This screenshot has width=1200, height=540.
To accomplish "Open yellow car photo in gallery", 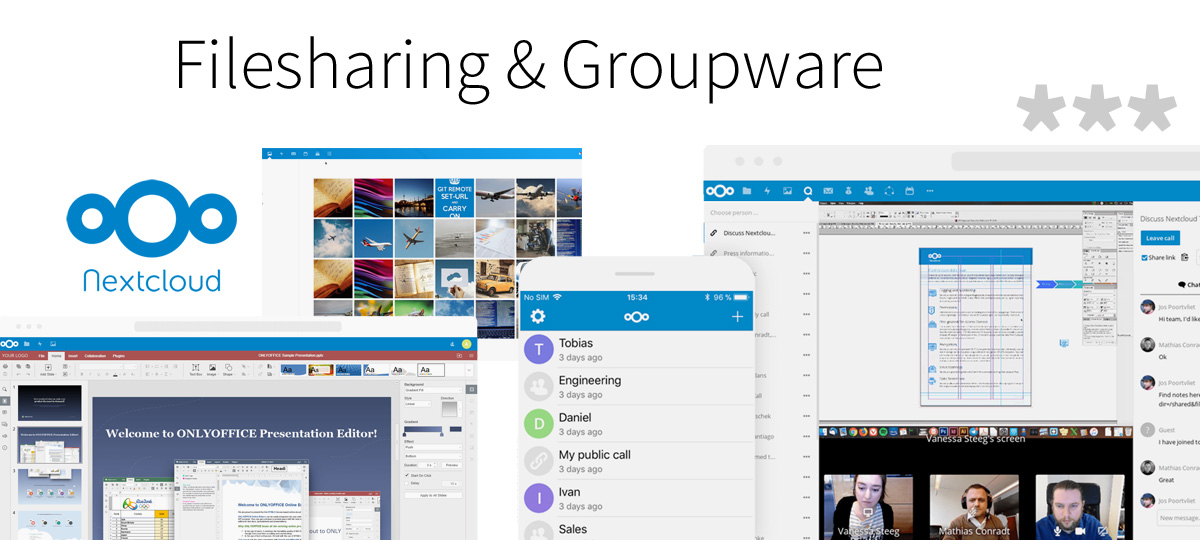I will 497,280.
